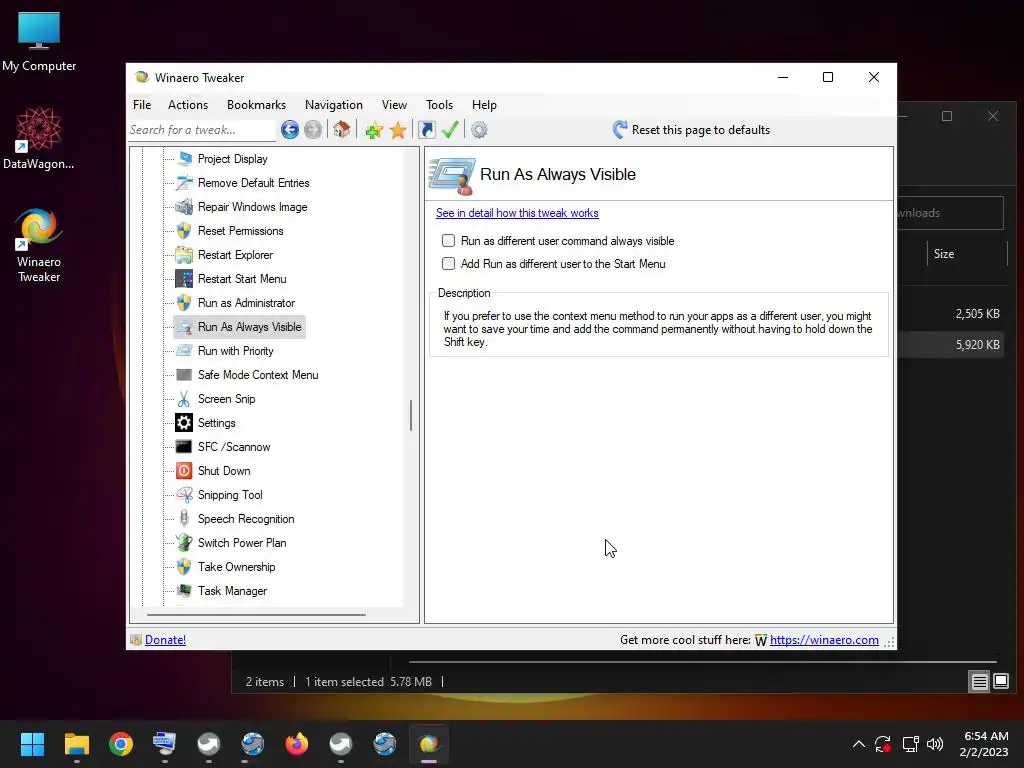Open File Explorer from the taskbar
Screen dimensions: 1024x768
(76, 744)
